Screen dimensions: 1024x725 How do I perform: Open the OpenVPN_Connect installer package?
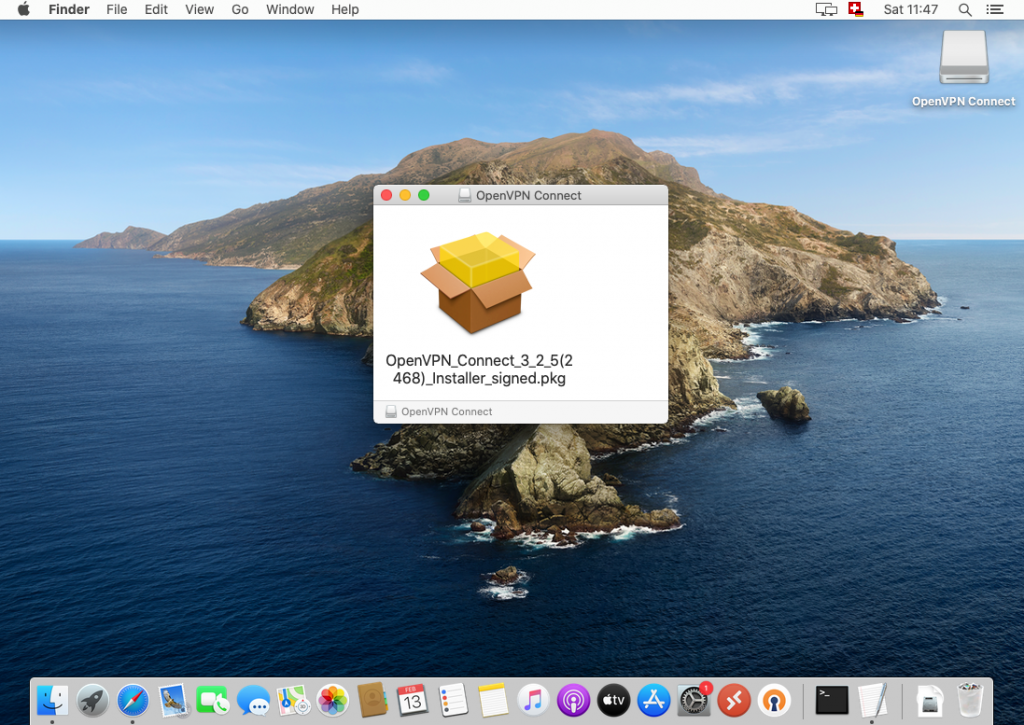pos(478,280)
